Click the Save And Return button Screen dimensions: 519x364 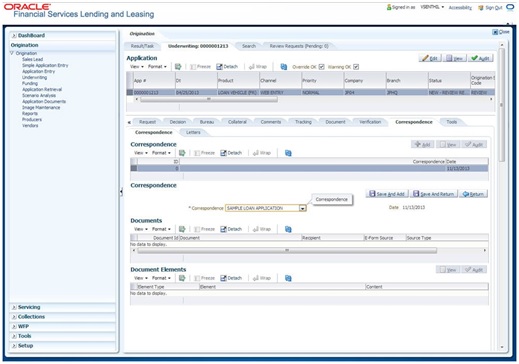pyautogui.click(x=433, y=194)
